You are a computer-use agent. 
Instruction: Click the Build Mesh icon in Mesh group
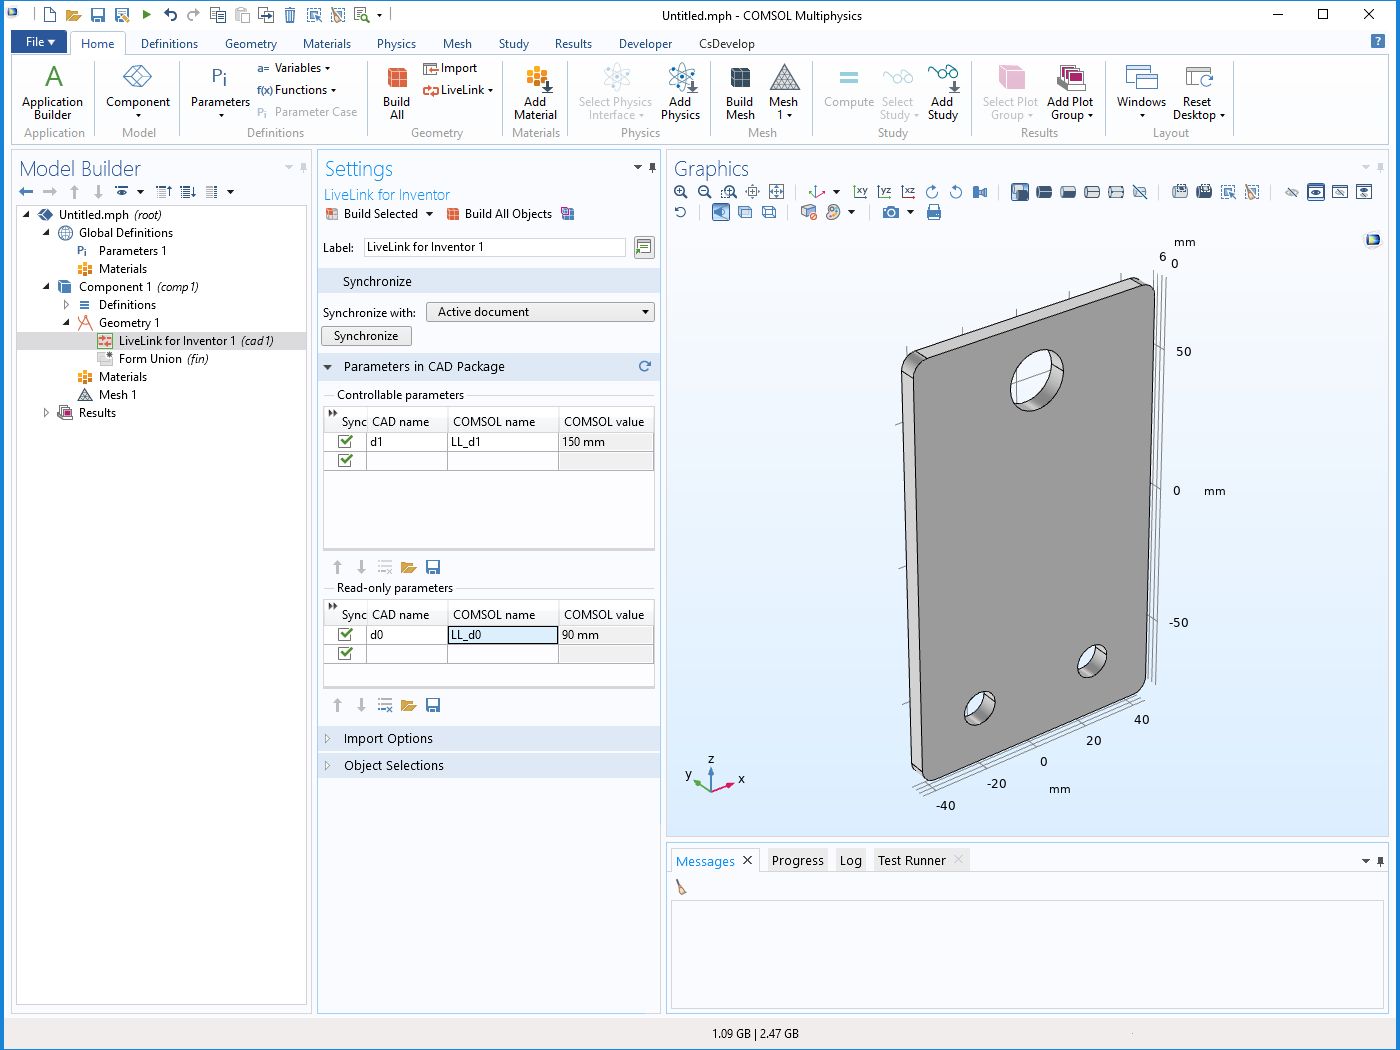pos(739,90)
